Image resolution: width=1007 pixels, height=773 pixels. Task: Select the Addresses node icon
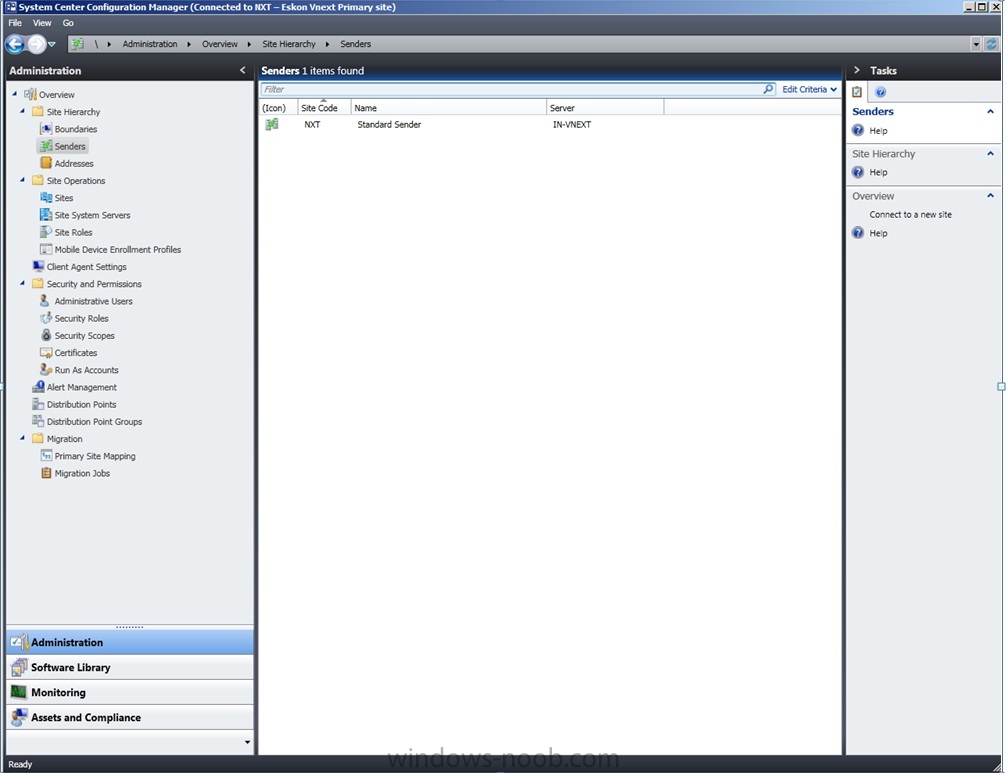[46, 163]
